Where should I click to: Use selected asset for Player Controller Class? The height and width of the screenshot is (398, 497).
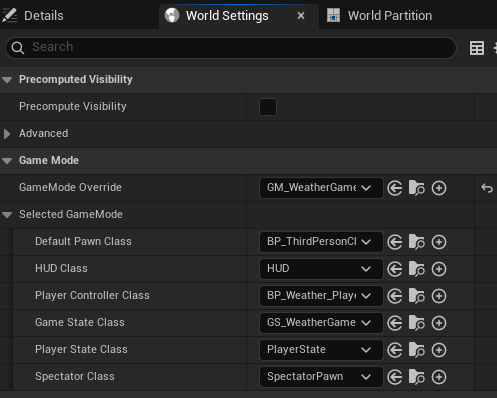pyautogui.click(x=395, y=296)
